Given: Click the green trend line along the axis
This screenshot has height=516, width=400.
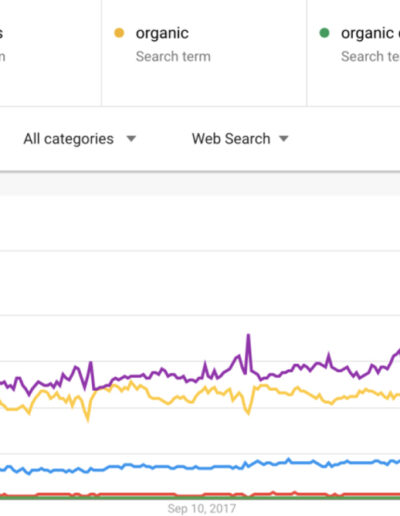Looking at the screenshot, I should (x=200, y=498).
